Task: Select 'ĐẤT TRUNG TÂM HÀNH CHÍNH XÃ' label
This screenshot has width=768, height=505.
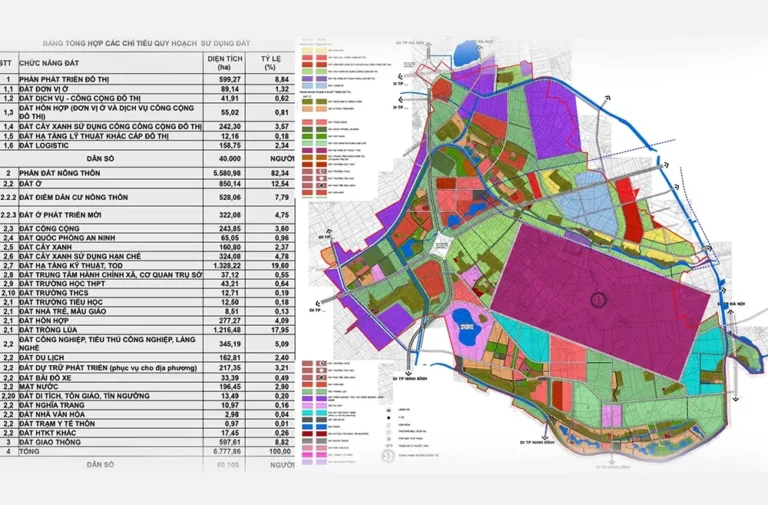Action: click(111, 275)
